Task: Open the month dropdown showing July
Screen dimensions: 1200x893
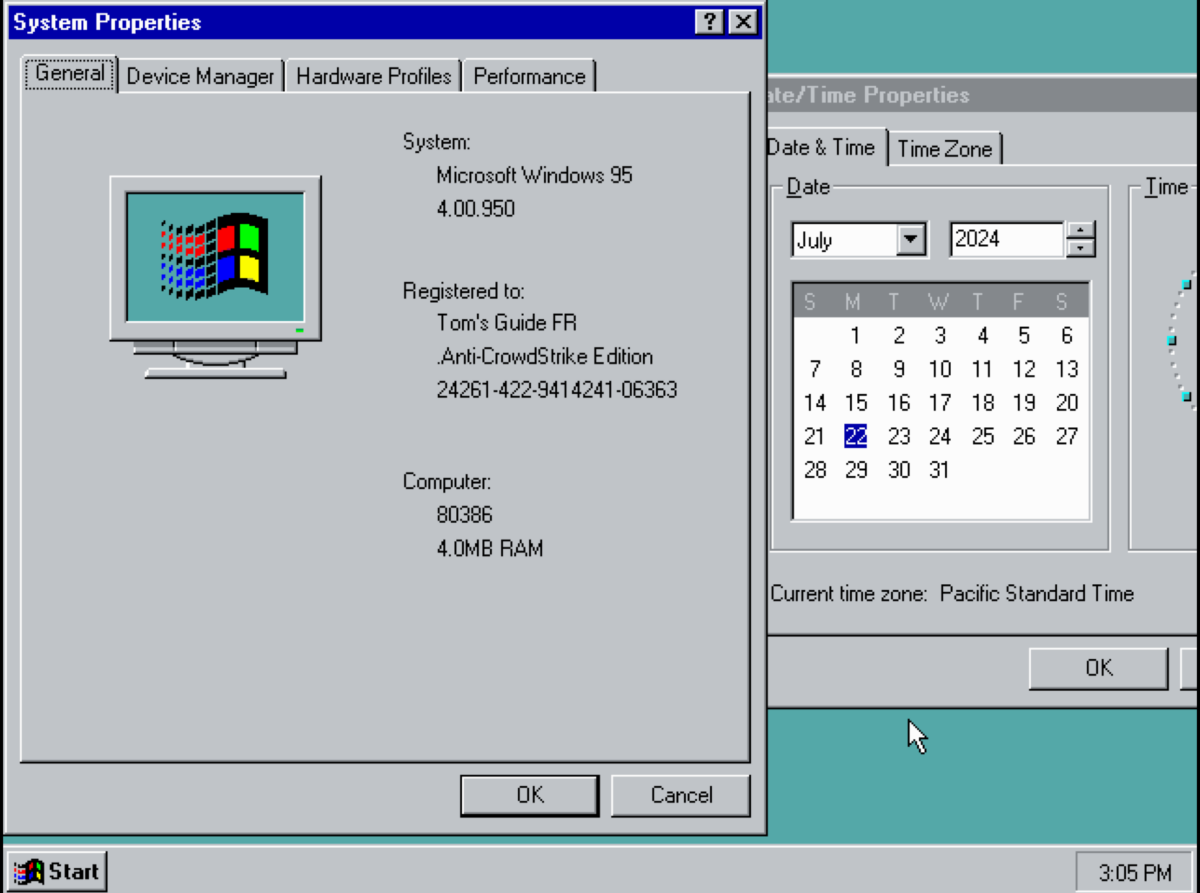Action: pos(911,240)
